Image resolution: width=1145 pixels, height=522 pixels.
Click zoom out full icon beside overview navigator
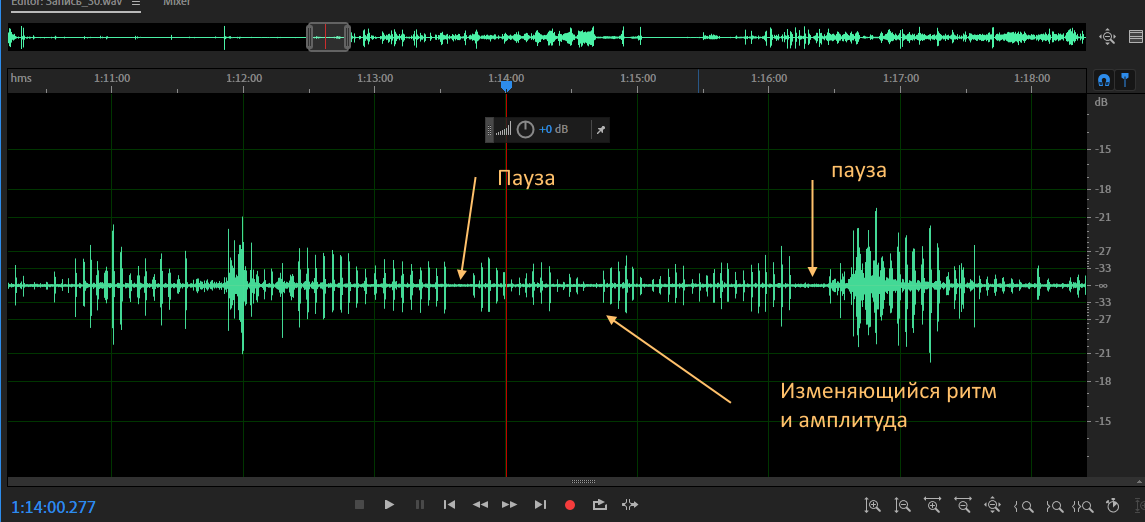pyautogui.click(x=1108, y=37)
